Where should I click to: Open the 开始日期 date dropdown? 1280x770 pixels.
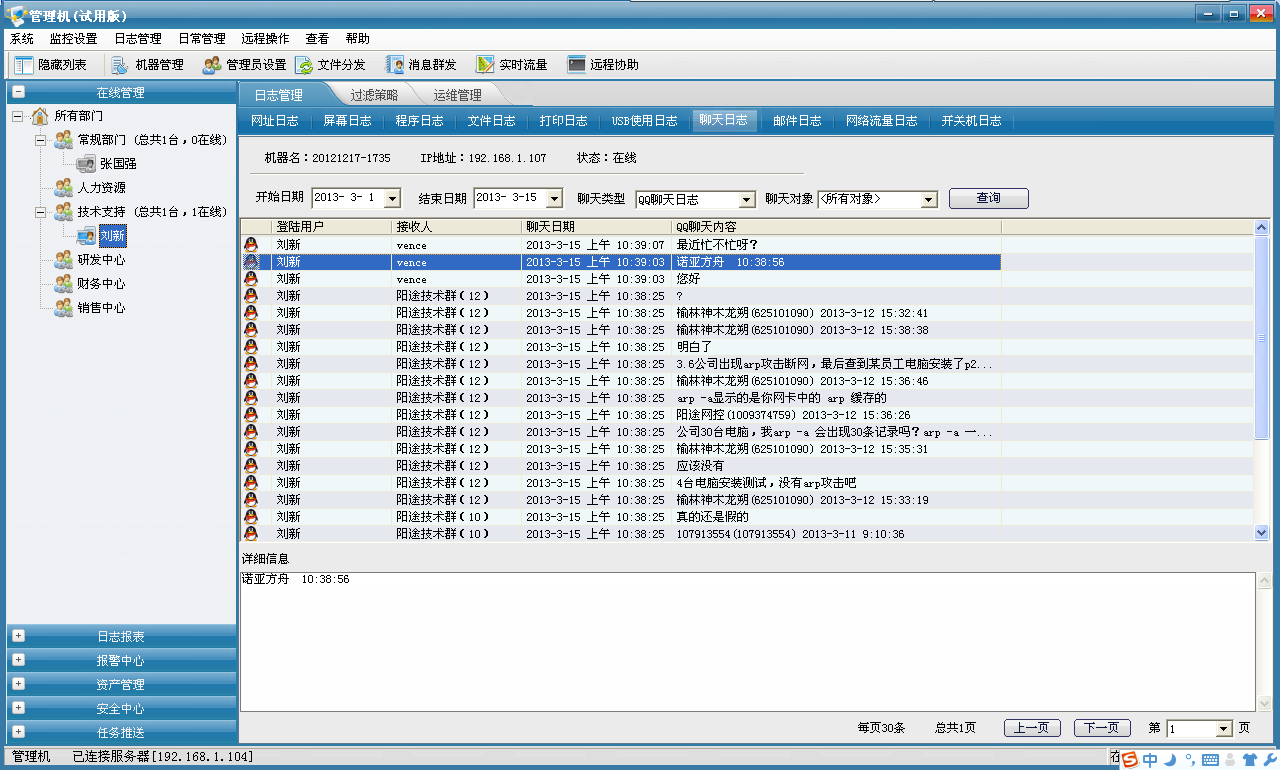[x=392, y=199]
